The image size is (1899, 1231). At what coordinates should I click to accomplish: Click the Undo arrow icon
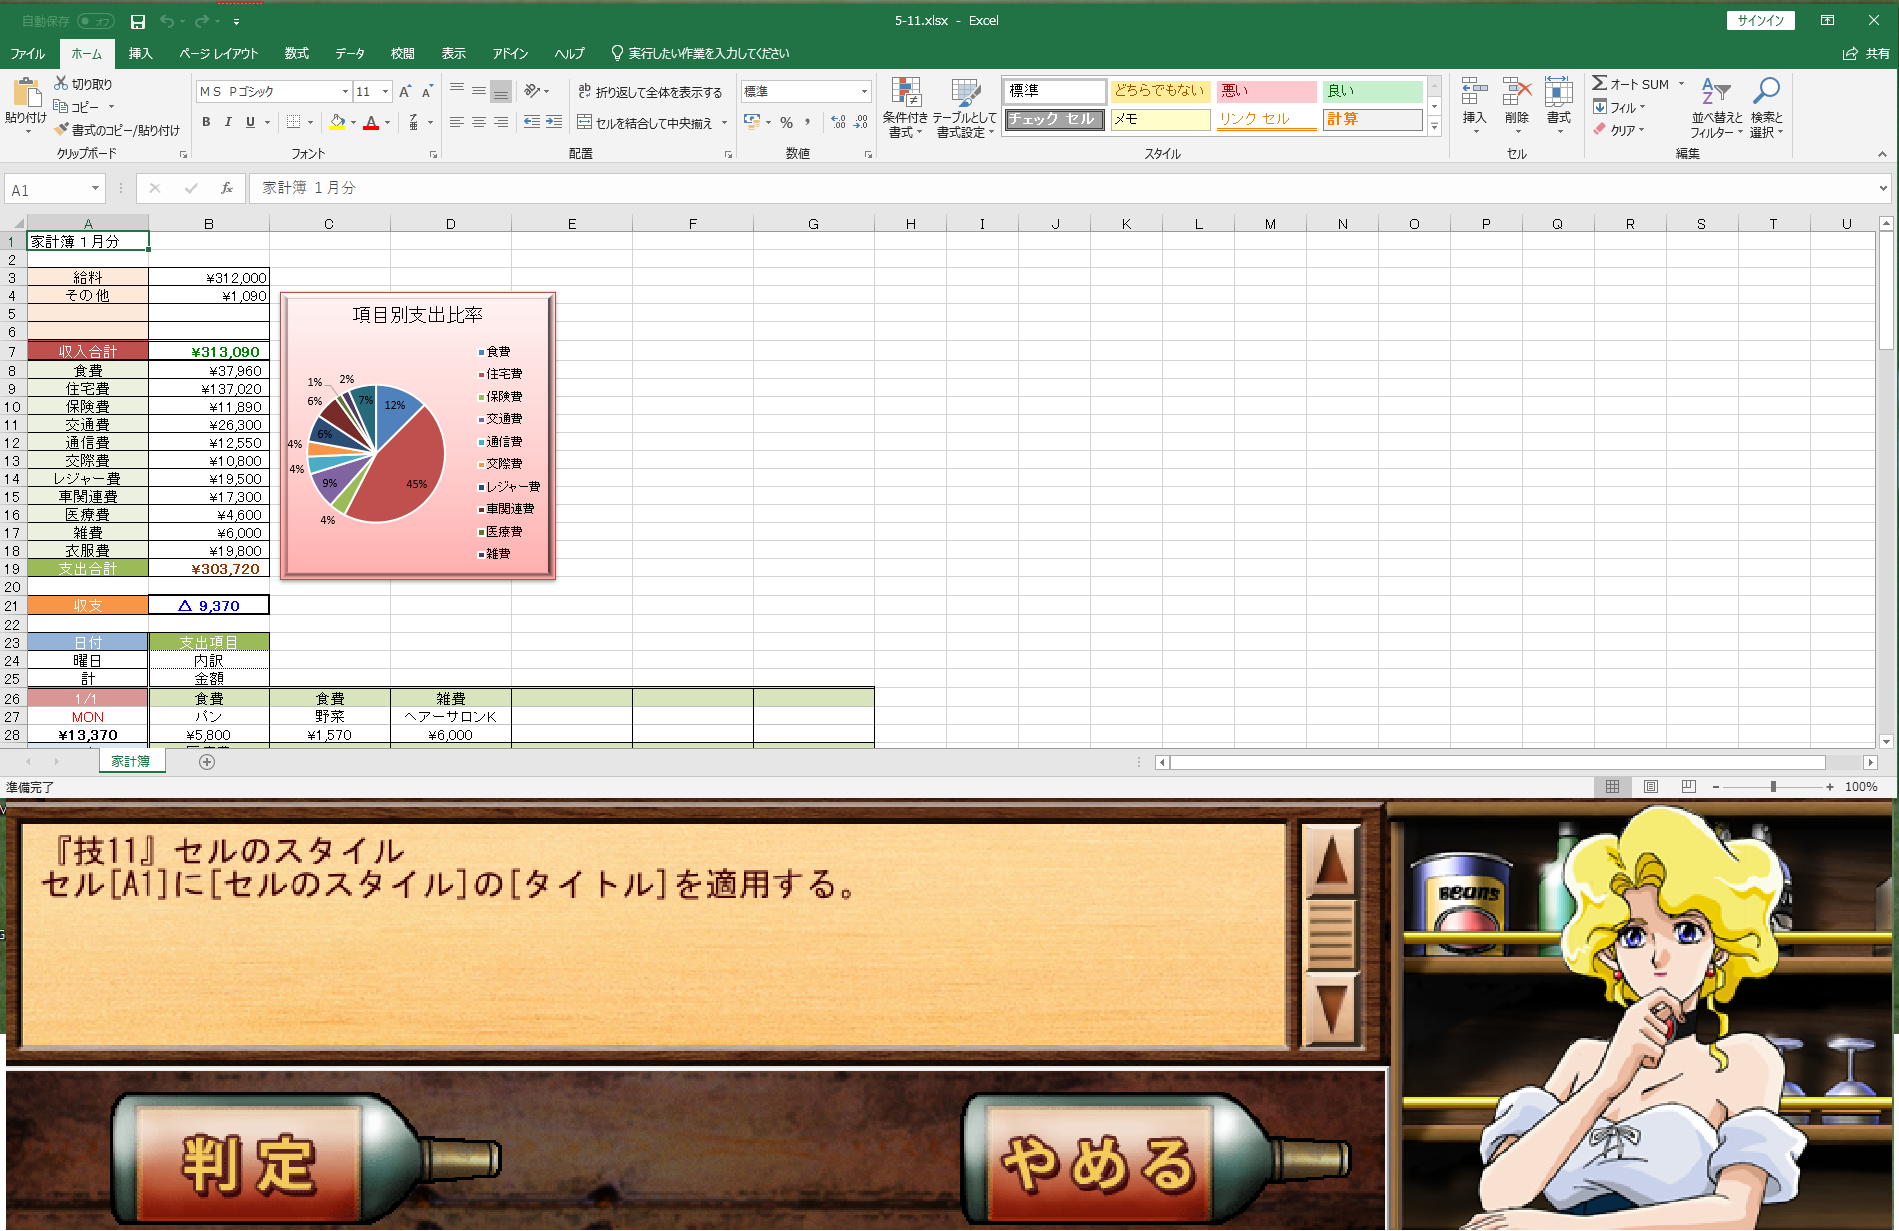pyautogui.click(x=166, y=21)
